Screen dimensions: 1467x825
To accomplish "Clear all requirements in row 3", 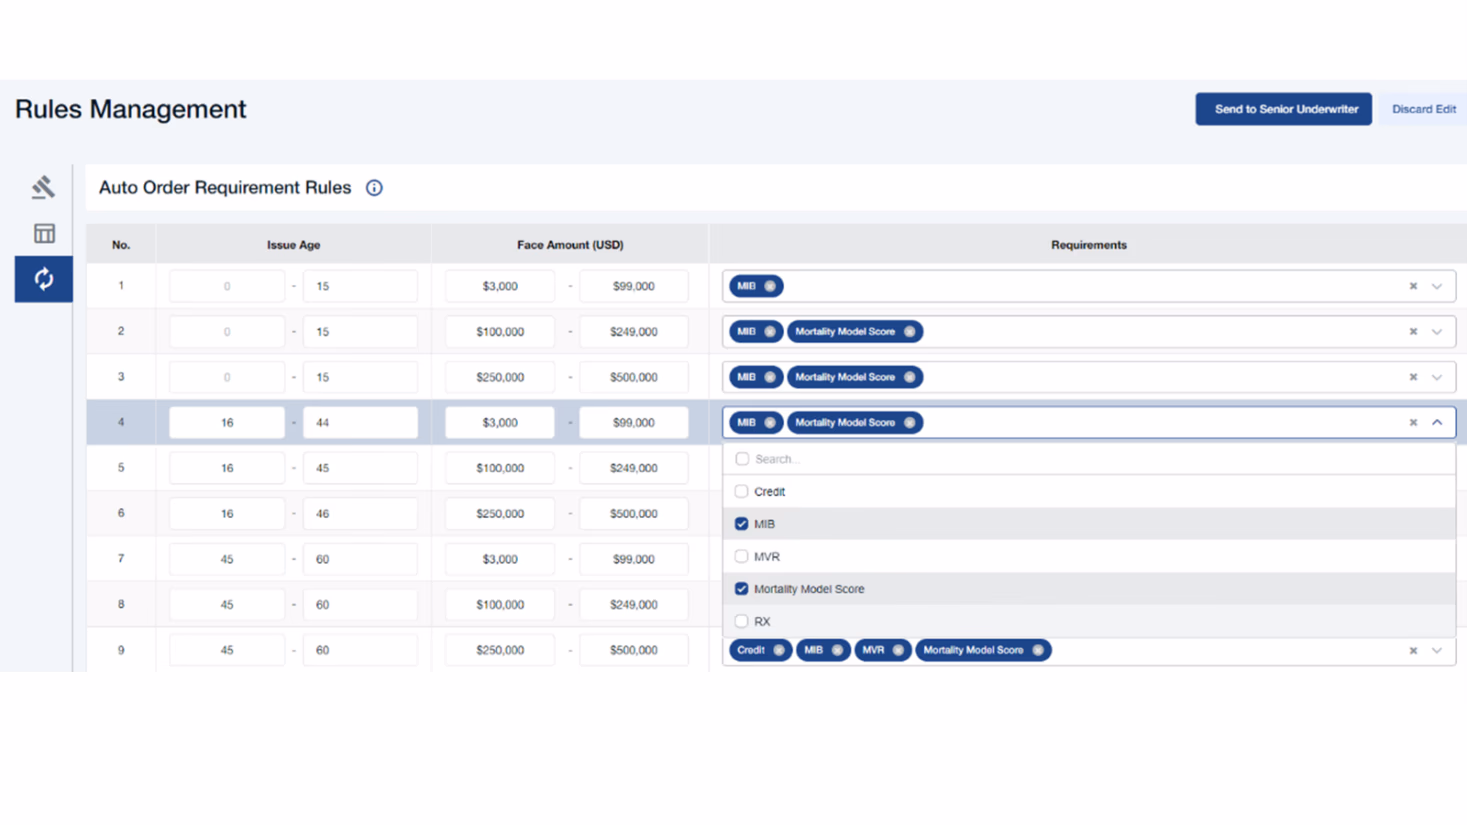I will pyautogui.click(x=1413, y=377).
